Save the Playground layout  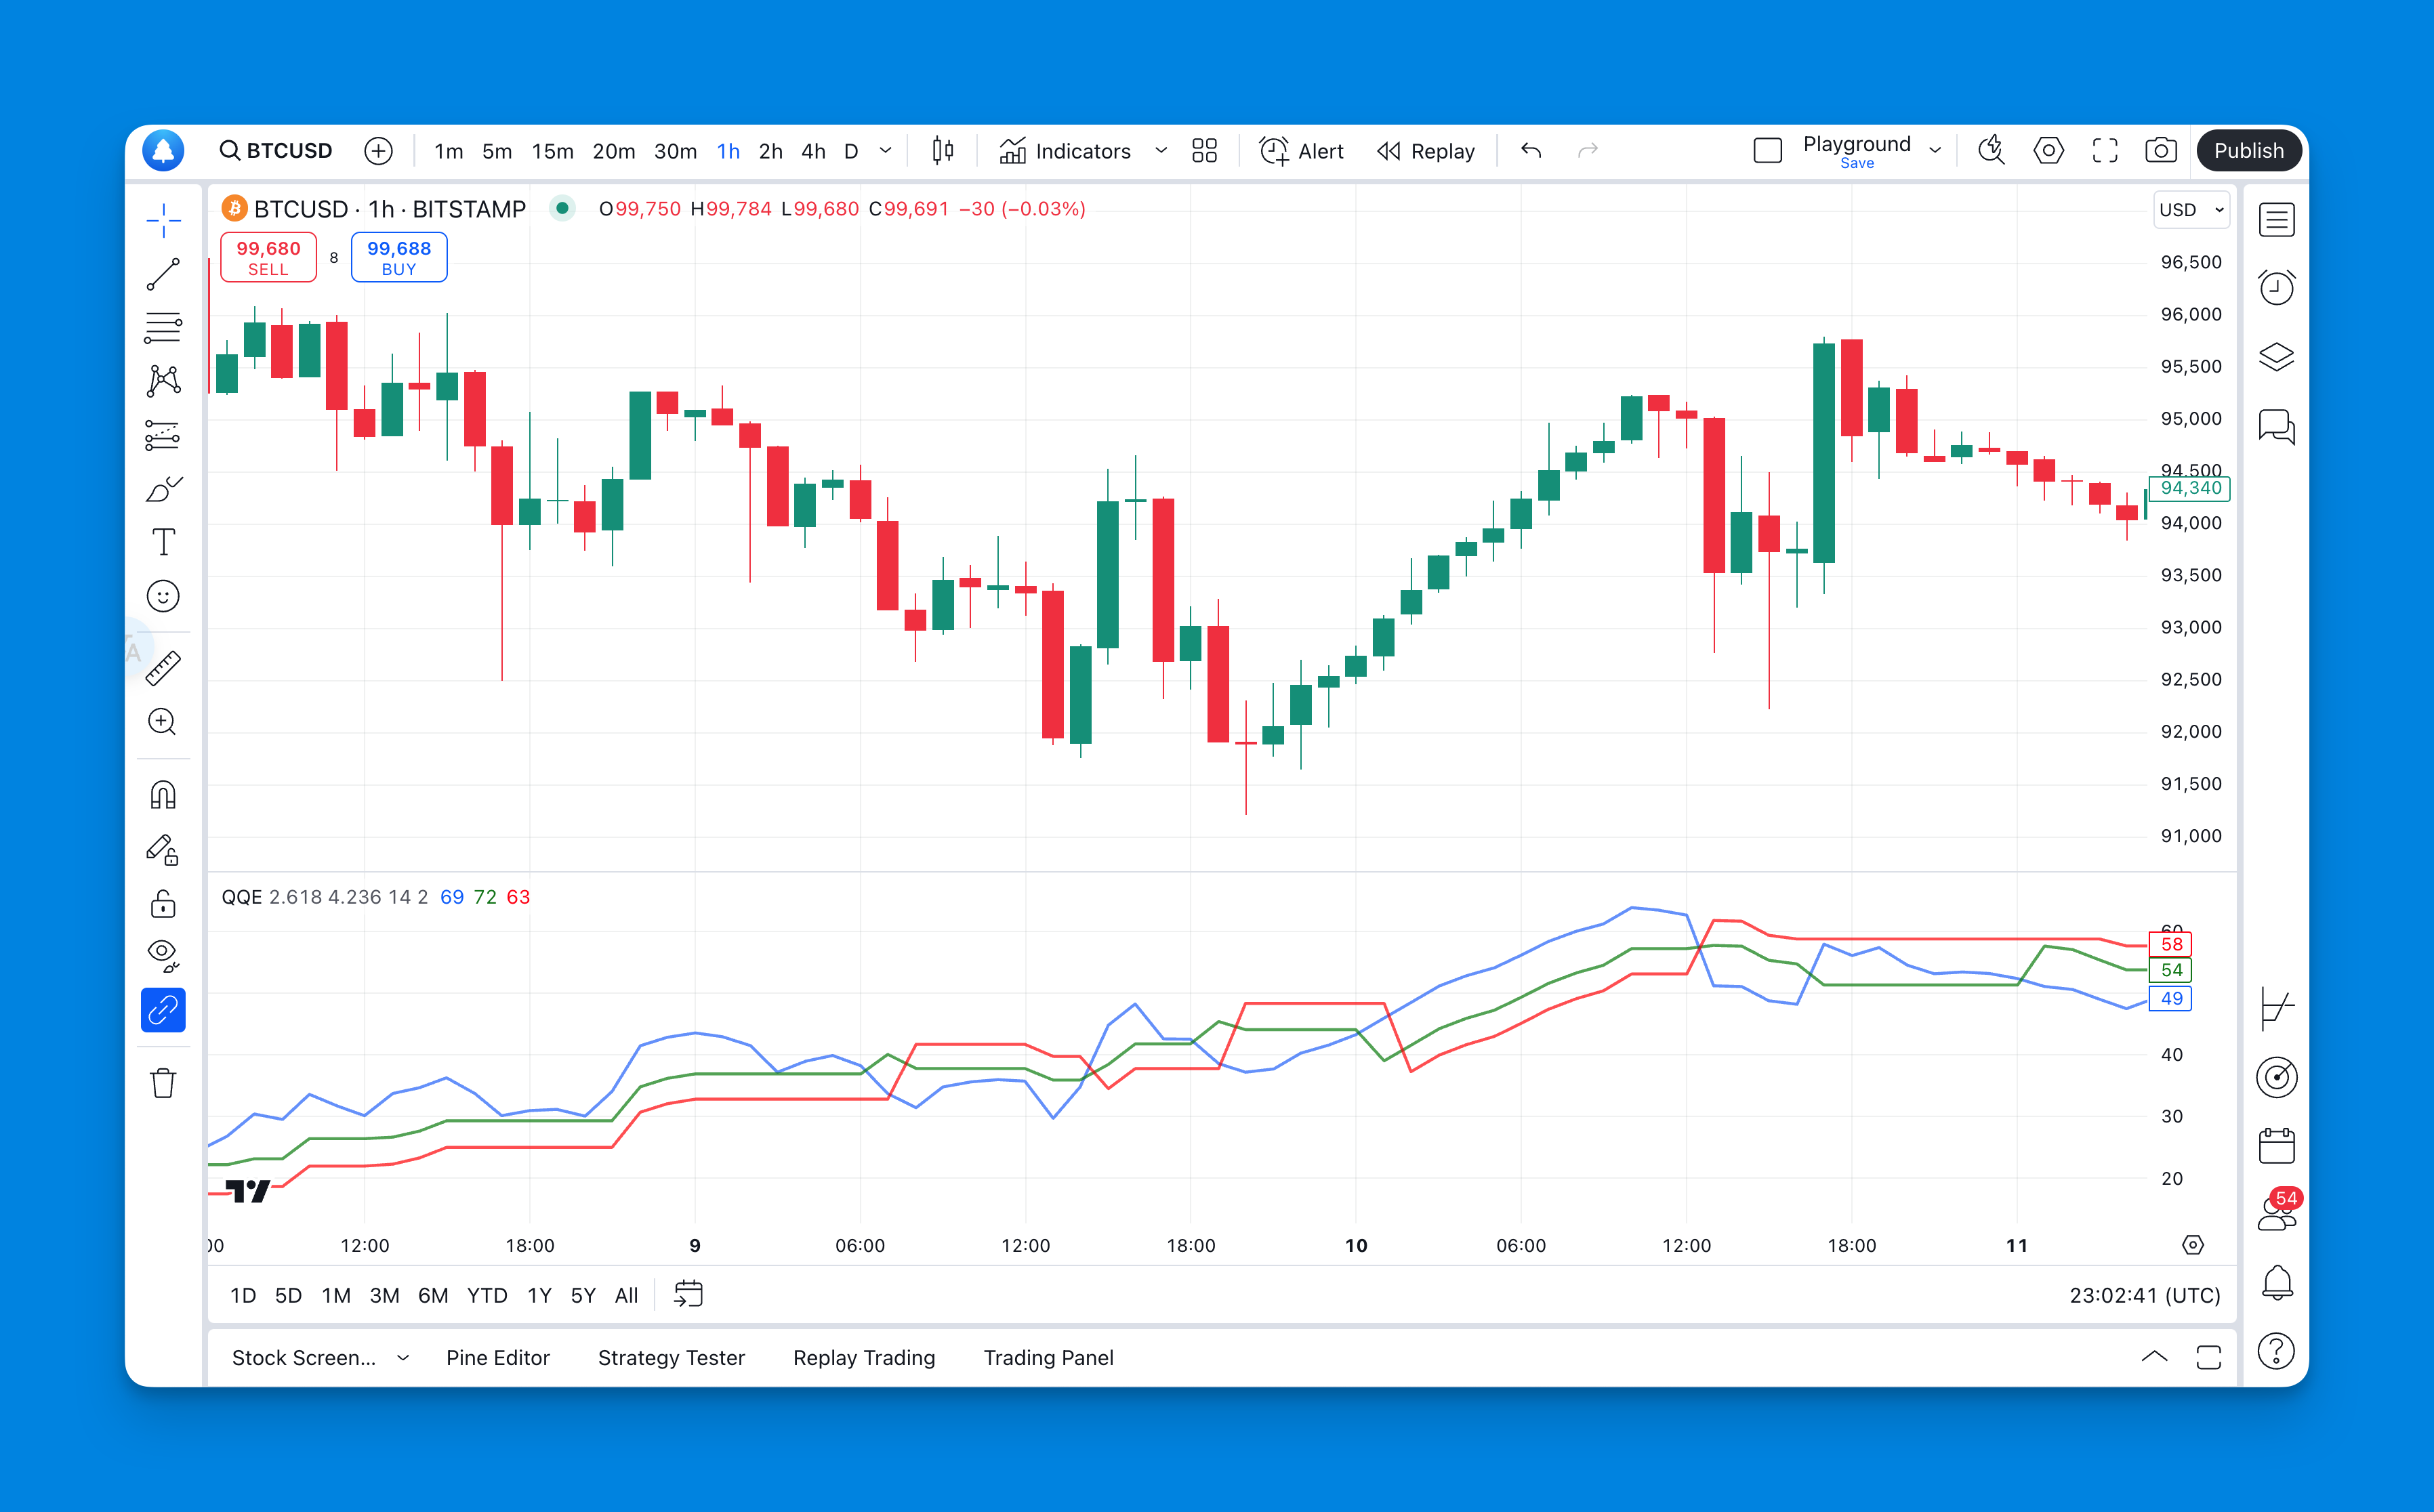coord(1857,163)
